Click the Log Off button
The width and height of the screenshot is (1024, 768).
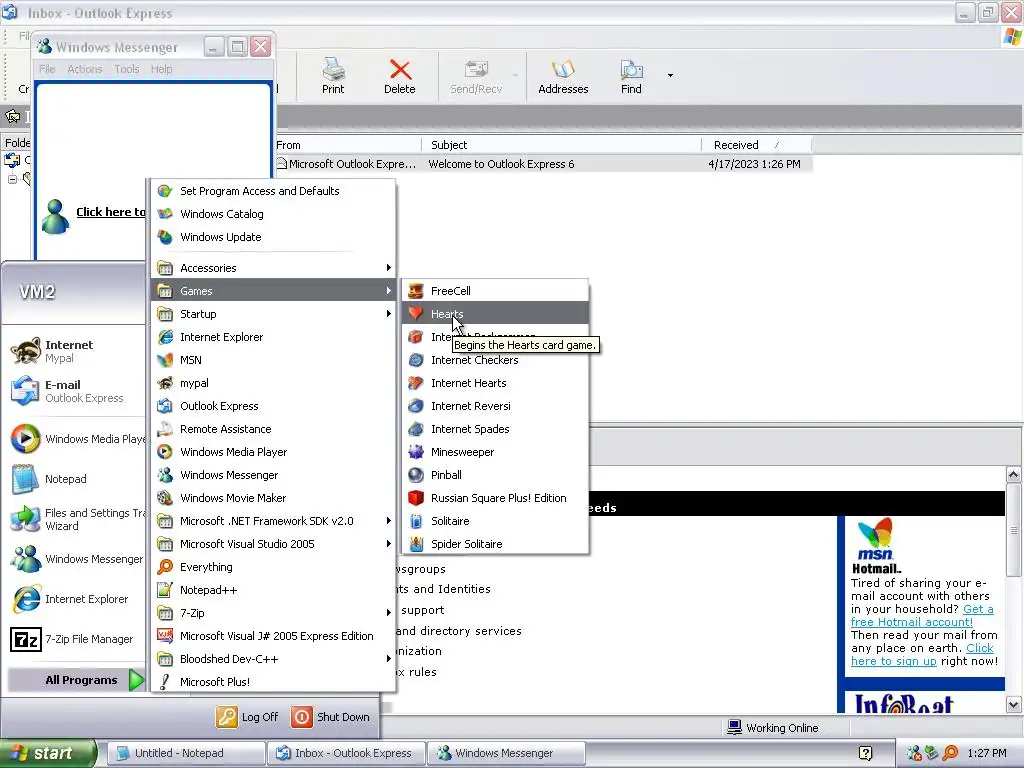click(x=248, y=716)
